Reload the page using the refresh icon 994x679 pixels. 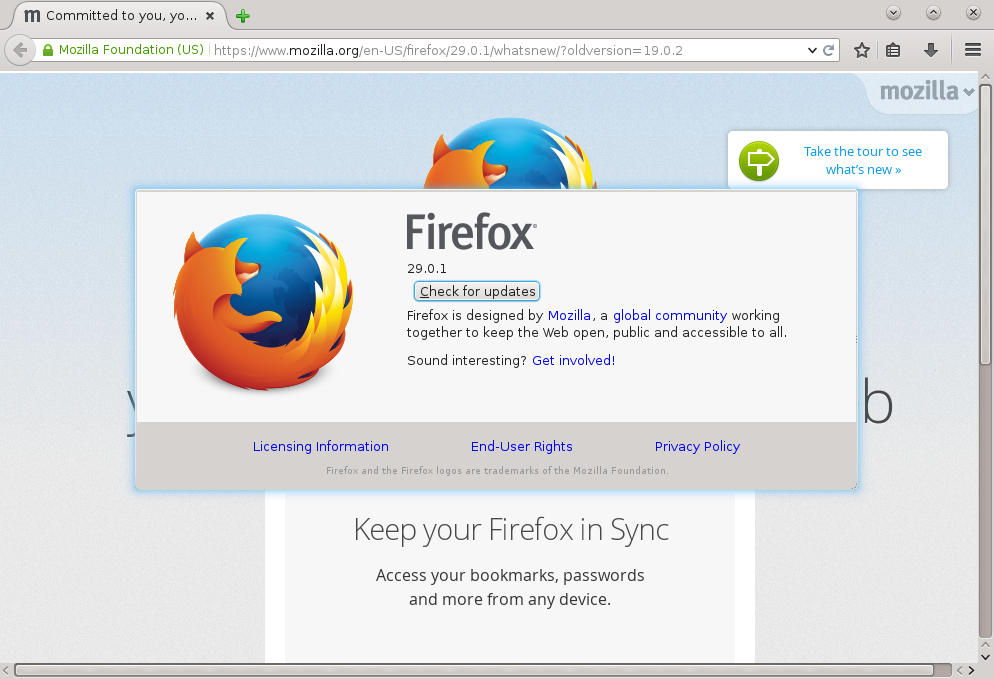[x=829, y=50]
